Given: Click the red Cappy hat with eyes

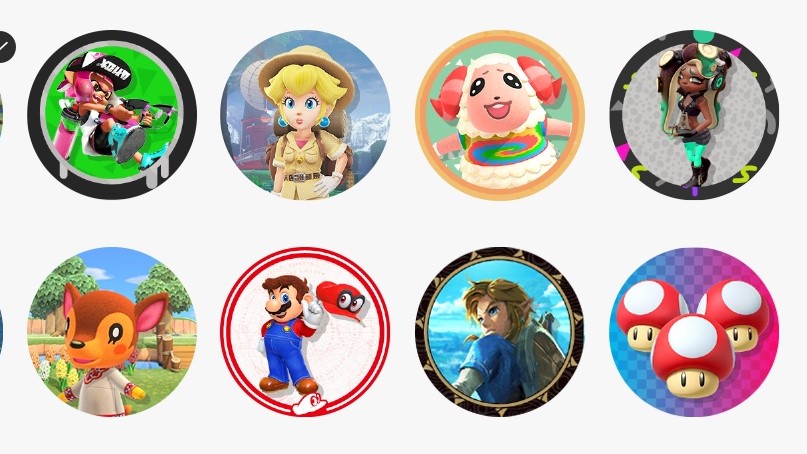Looking at the screenshot, I should [341, 301].
